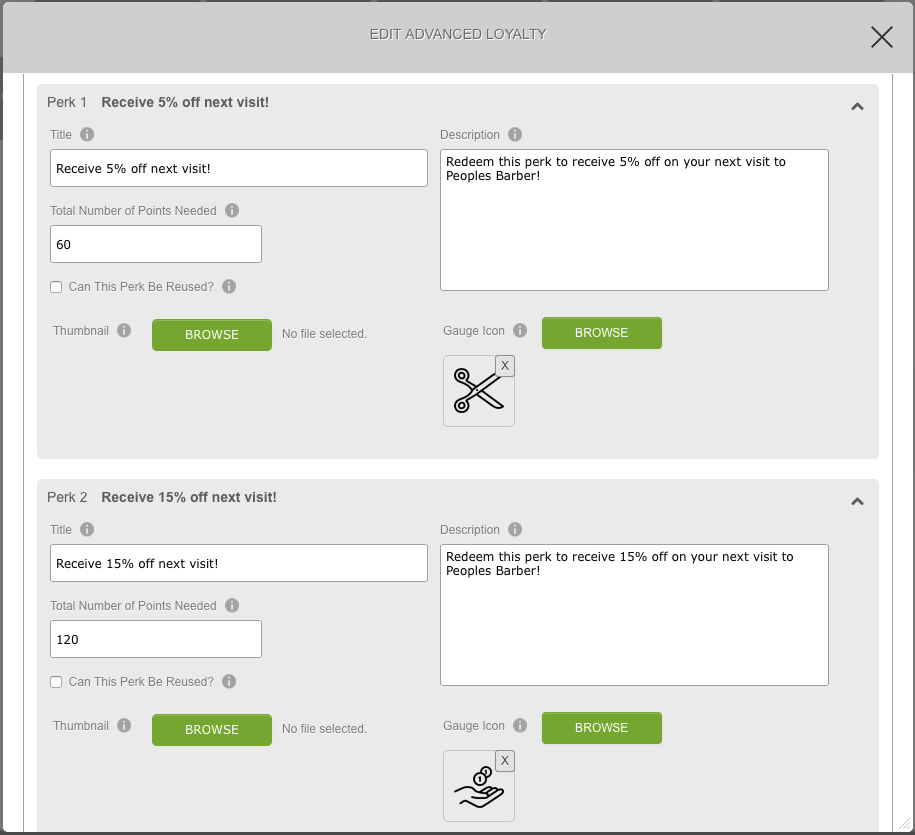Browse for Perk 2 thumbnail file

(x=212, y=730)
